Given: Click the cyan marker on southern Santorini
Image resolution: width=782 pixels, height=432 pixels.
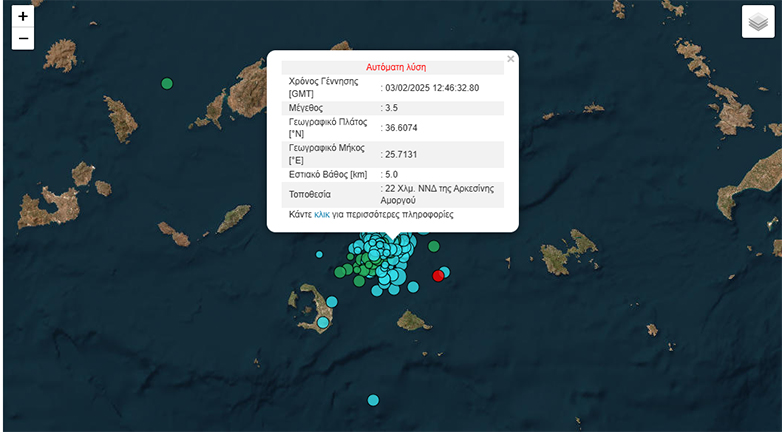Looking at the screenshot, I should [322, 322].
